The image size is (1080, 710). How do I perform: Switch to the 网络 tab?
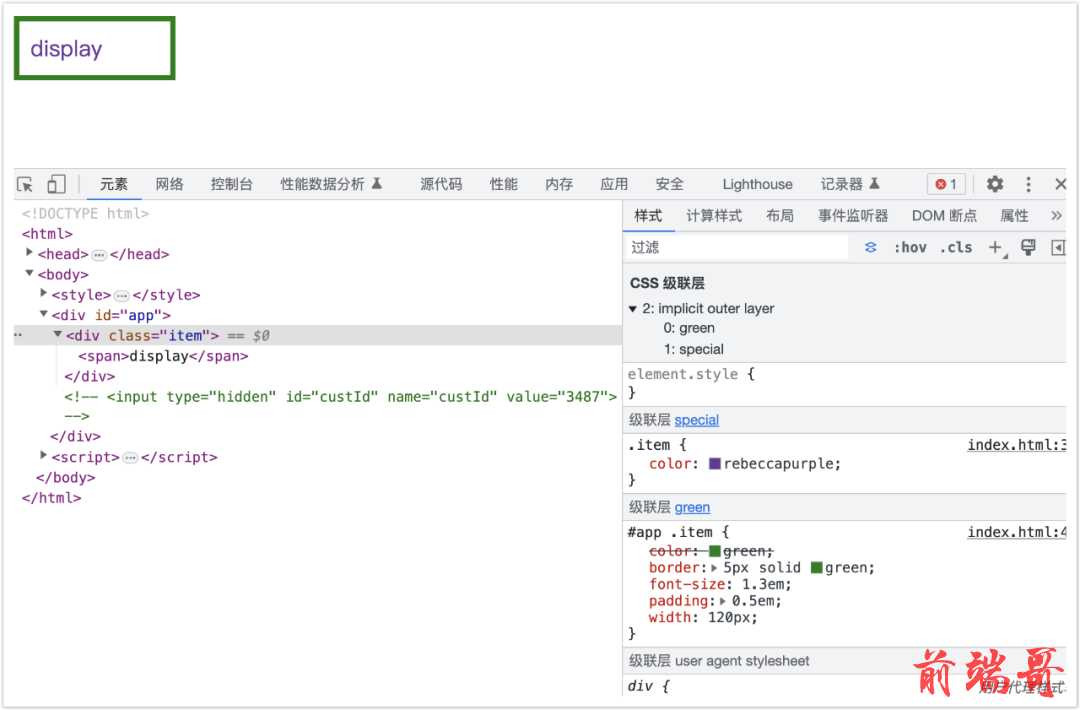pyautogui.click(x=169, y=184)
